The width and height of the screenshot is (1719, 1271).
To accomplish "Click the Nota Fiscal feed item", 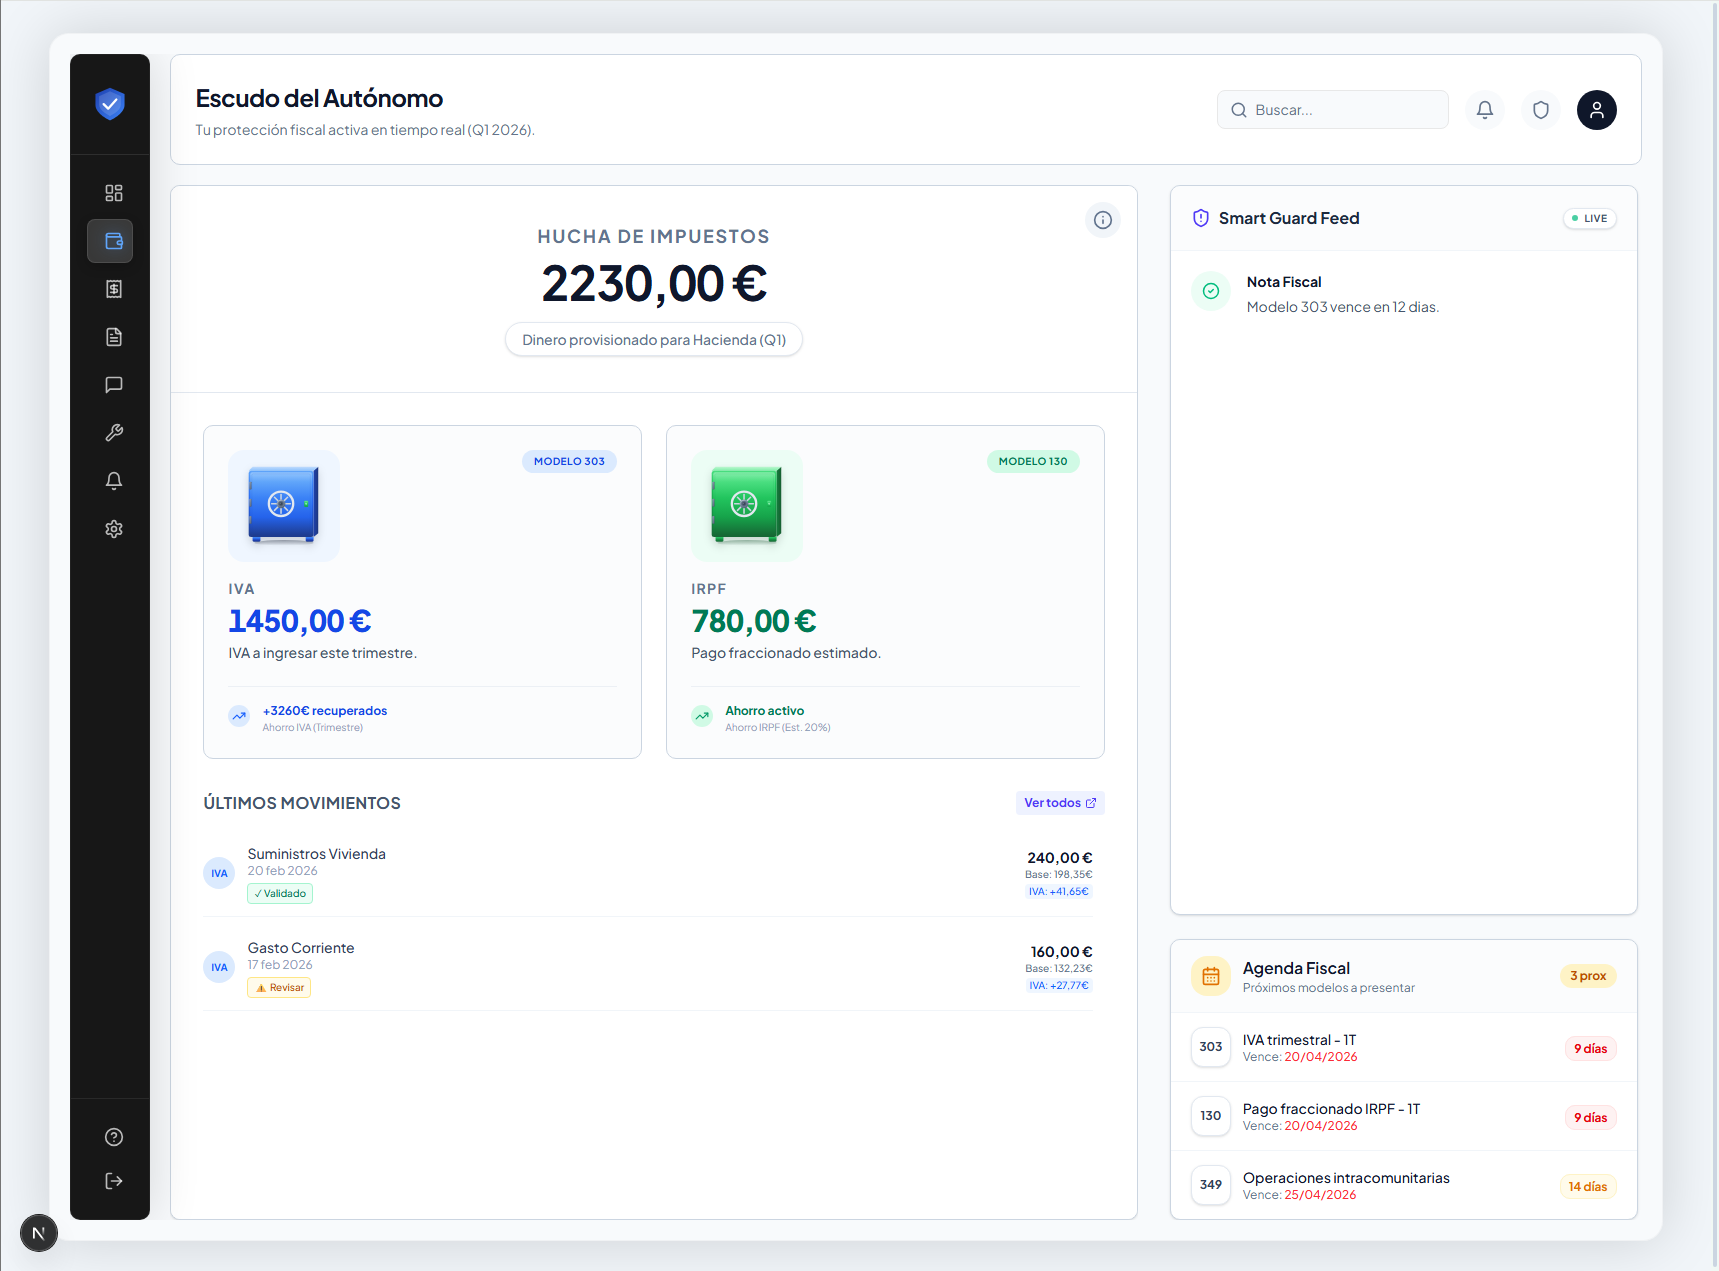I will click(x=1342, y=294).
